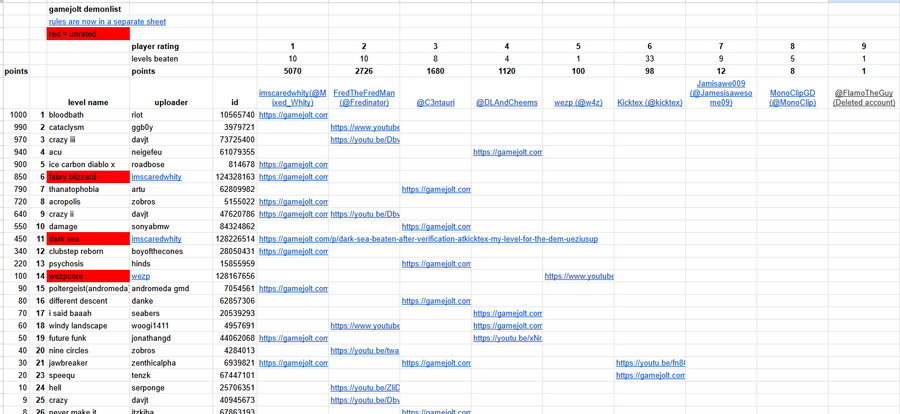Select the 'cataclysm' level name cell
Image resolution: width=900 pixels, height=414 pixels.
tap(88, 127)
